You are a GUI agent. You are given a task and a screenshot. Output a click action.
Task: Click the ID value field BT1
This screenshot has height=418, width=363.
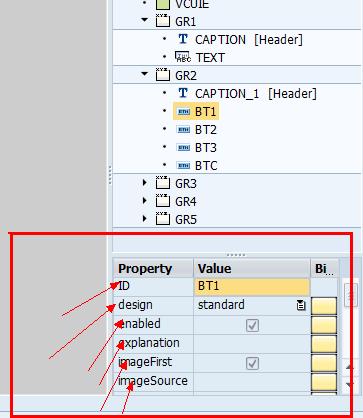pos(252,286)
